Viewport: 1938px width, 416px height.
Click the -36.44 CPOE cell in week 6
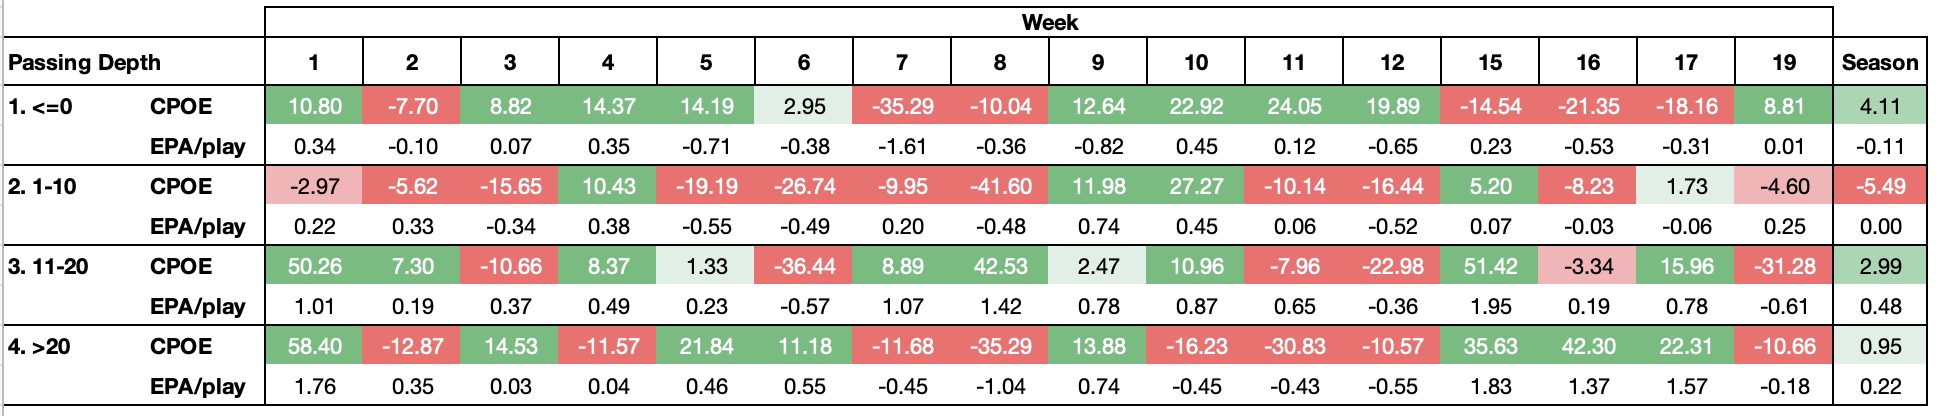[x=804, y=266]
